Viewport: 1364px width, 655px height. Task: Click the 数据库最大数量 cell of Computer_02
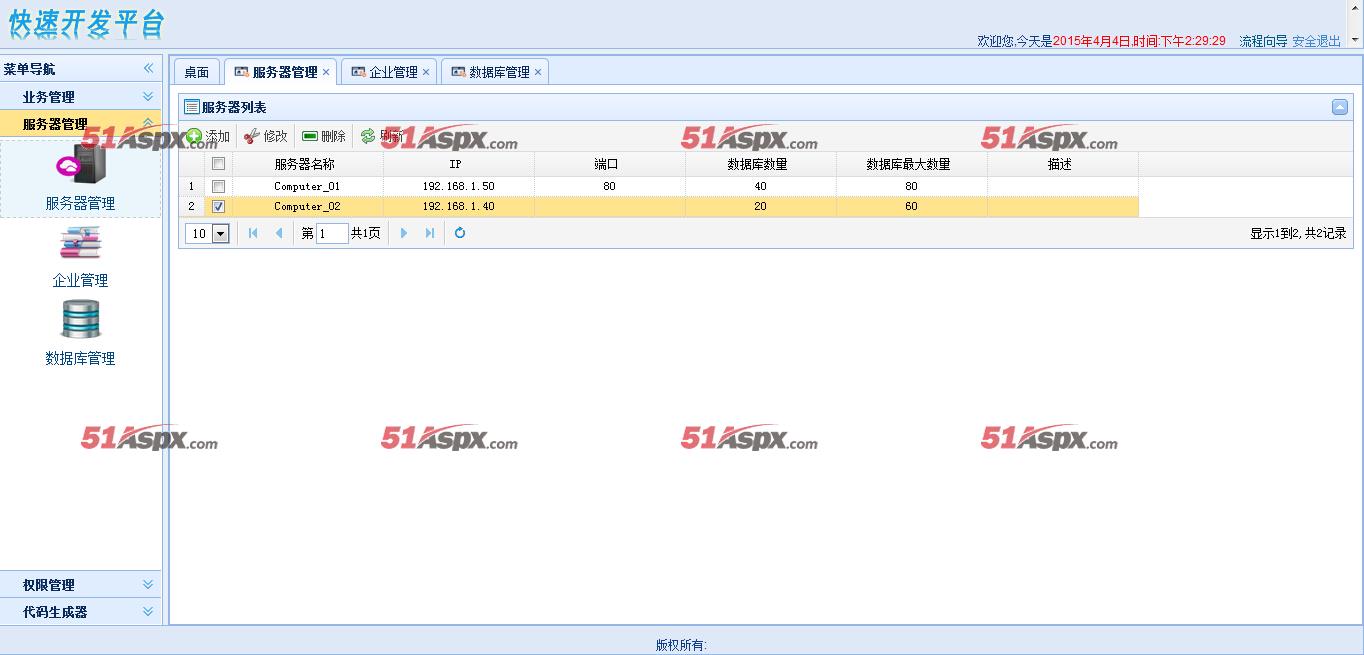912,207
